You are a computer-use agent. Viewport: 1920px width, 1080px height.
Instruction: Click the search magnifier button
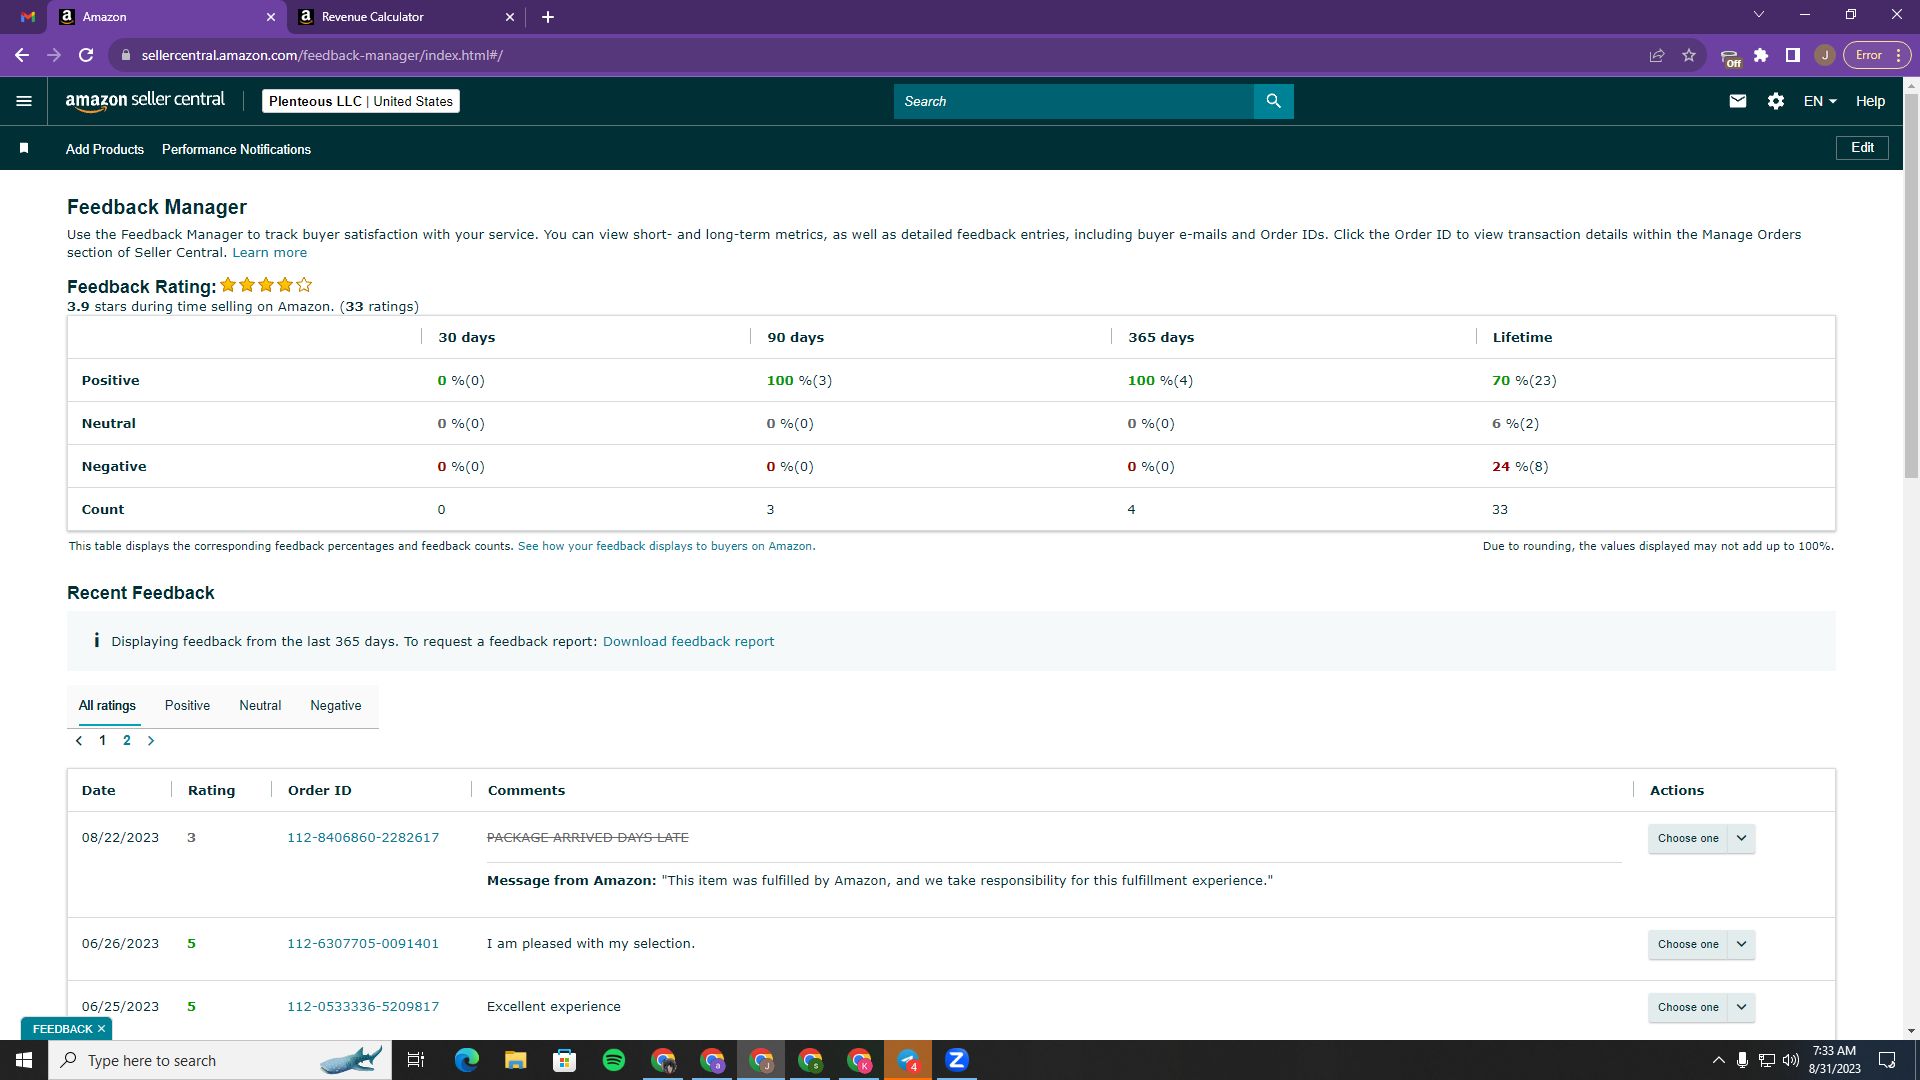coord(1273,101)
